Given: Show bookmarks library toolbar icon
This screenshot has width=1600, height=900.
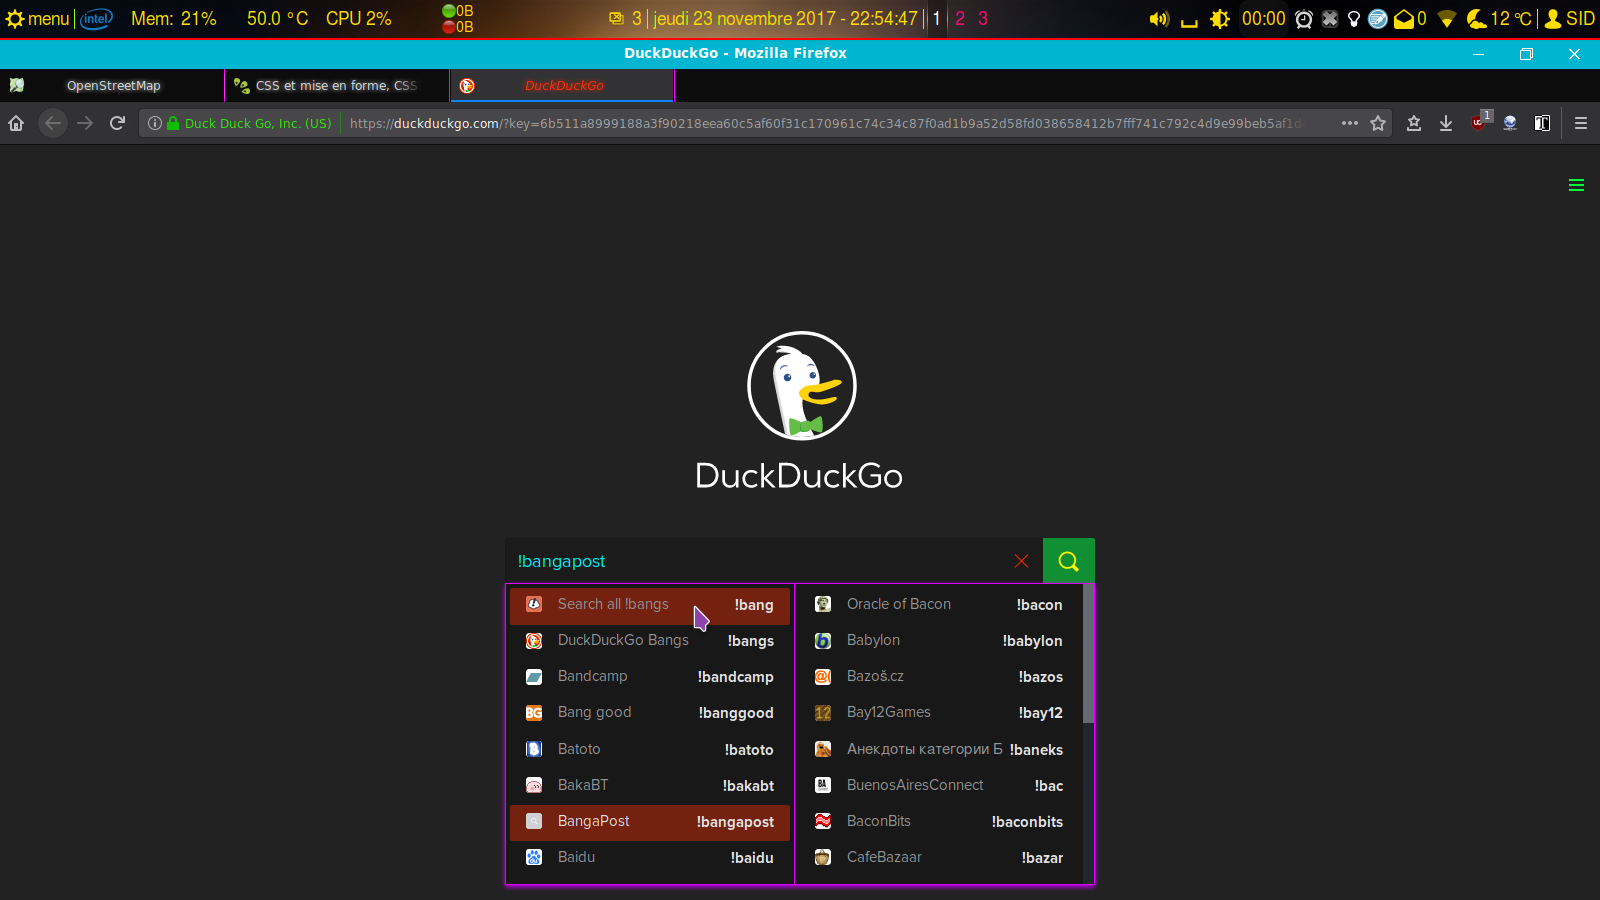Looking at the screenshot, I should 1414,123.
